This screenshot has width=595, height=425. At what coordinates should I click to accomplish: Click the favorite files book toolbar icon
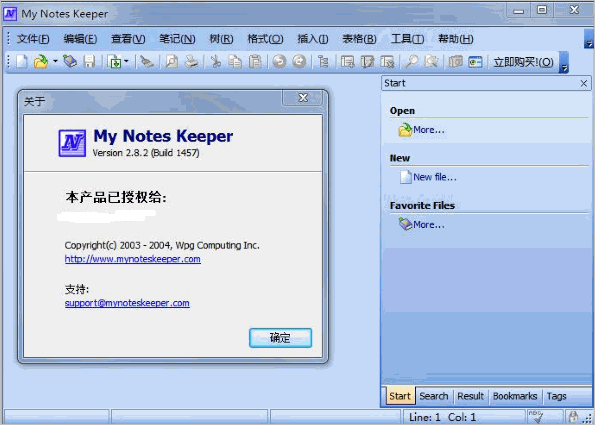click(x=70, y=61)
